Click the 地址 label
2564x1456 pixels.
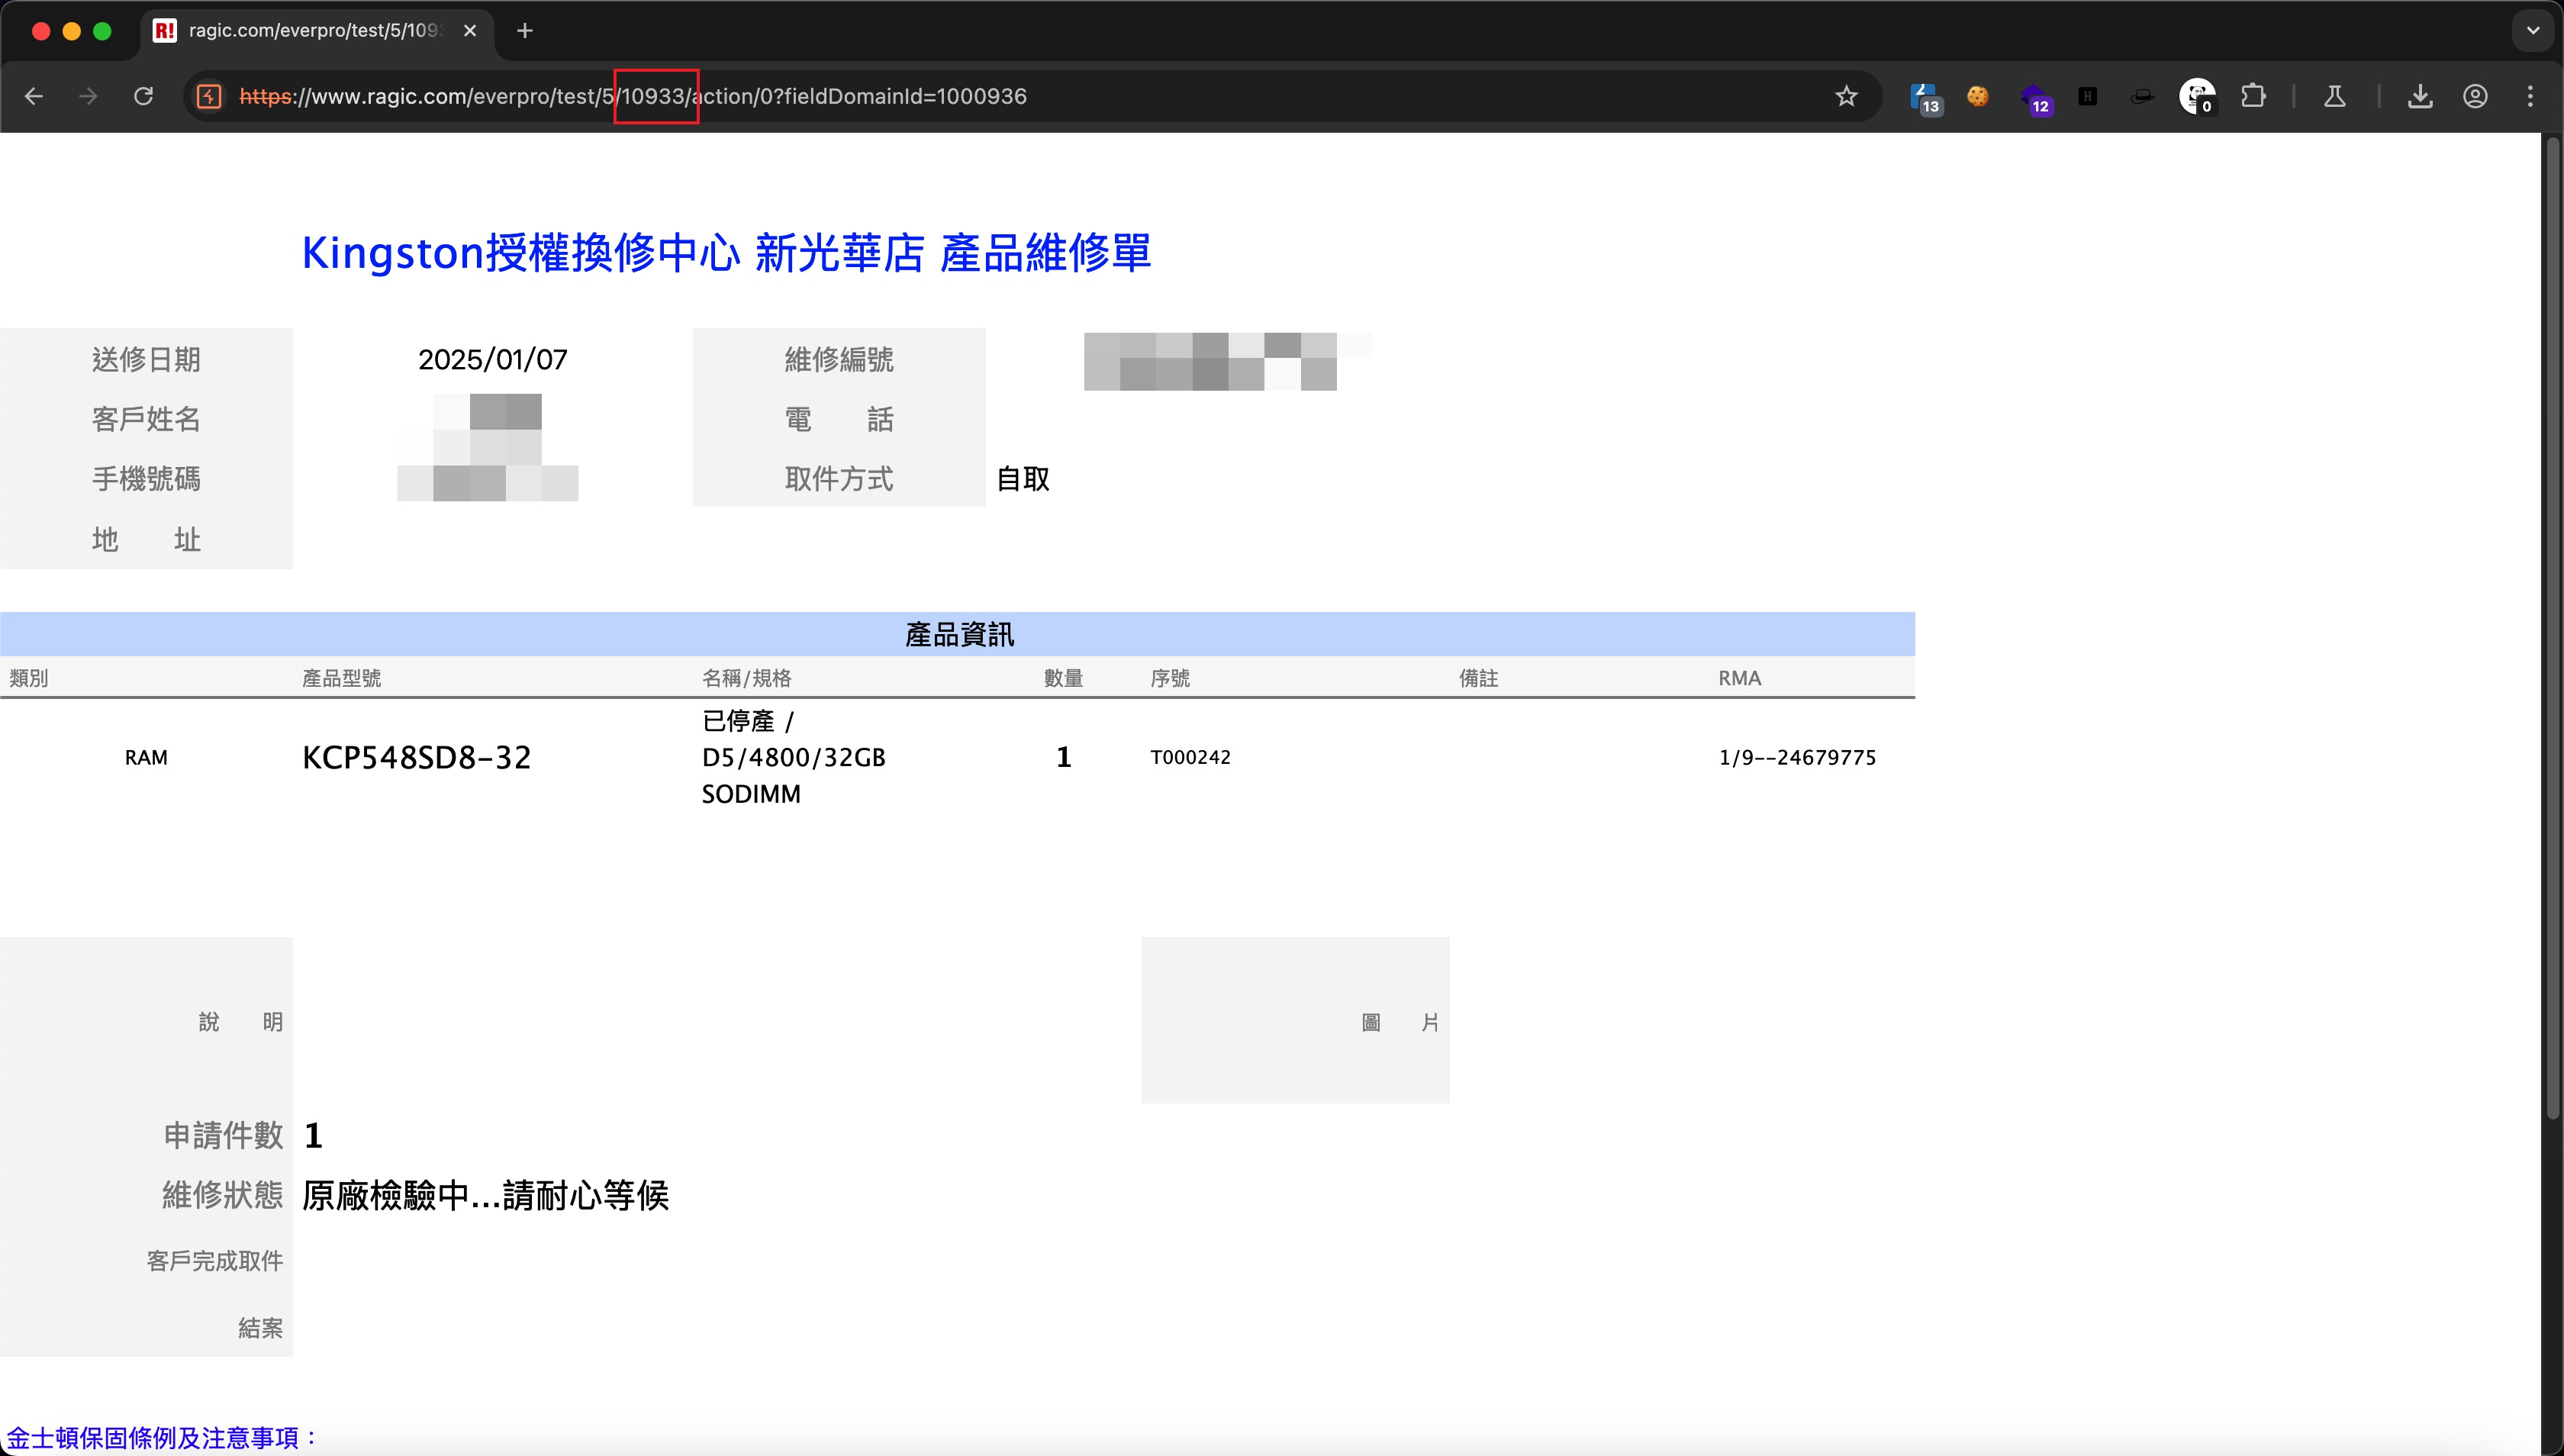click(x=146, y=540)
